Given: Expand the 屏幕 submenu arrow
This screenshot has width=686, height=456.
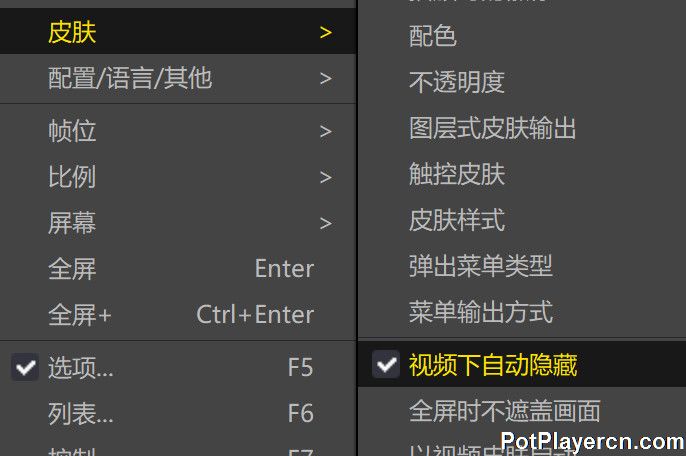Looking at the screenshot, I should click(x=326, y=224).
